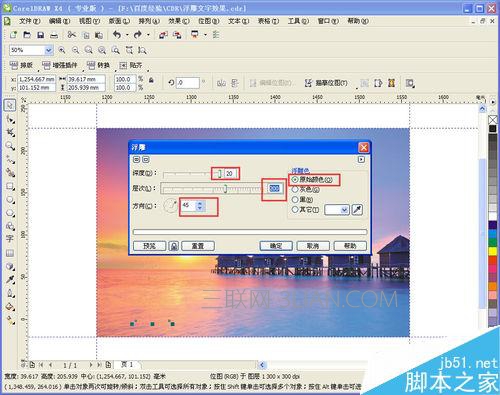The height and width of the screenshot is (395, 500).
Task: Click the 预览 preview button
Action: [149, 246]
